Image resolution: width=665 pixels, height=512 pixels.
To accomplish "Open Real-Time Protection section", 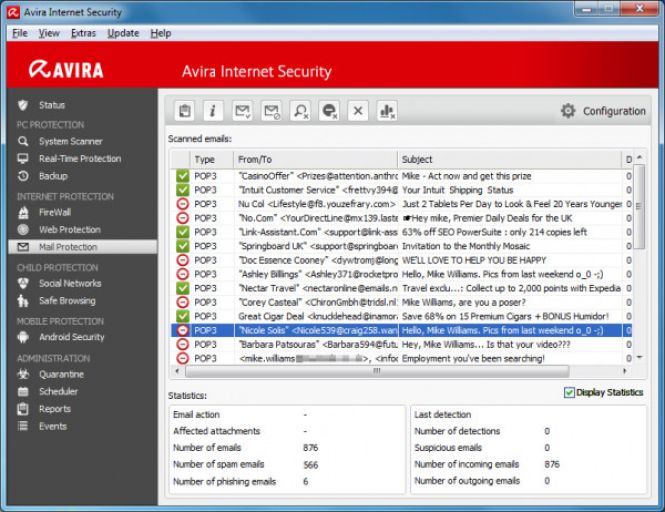I will click(80, 159).
